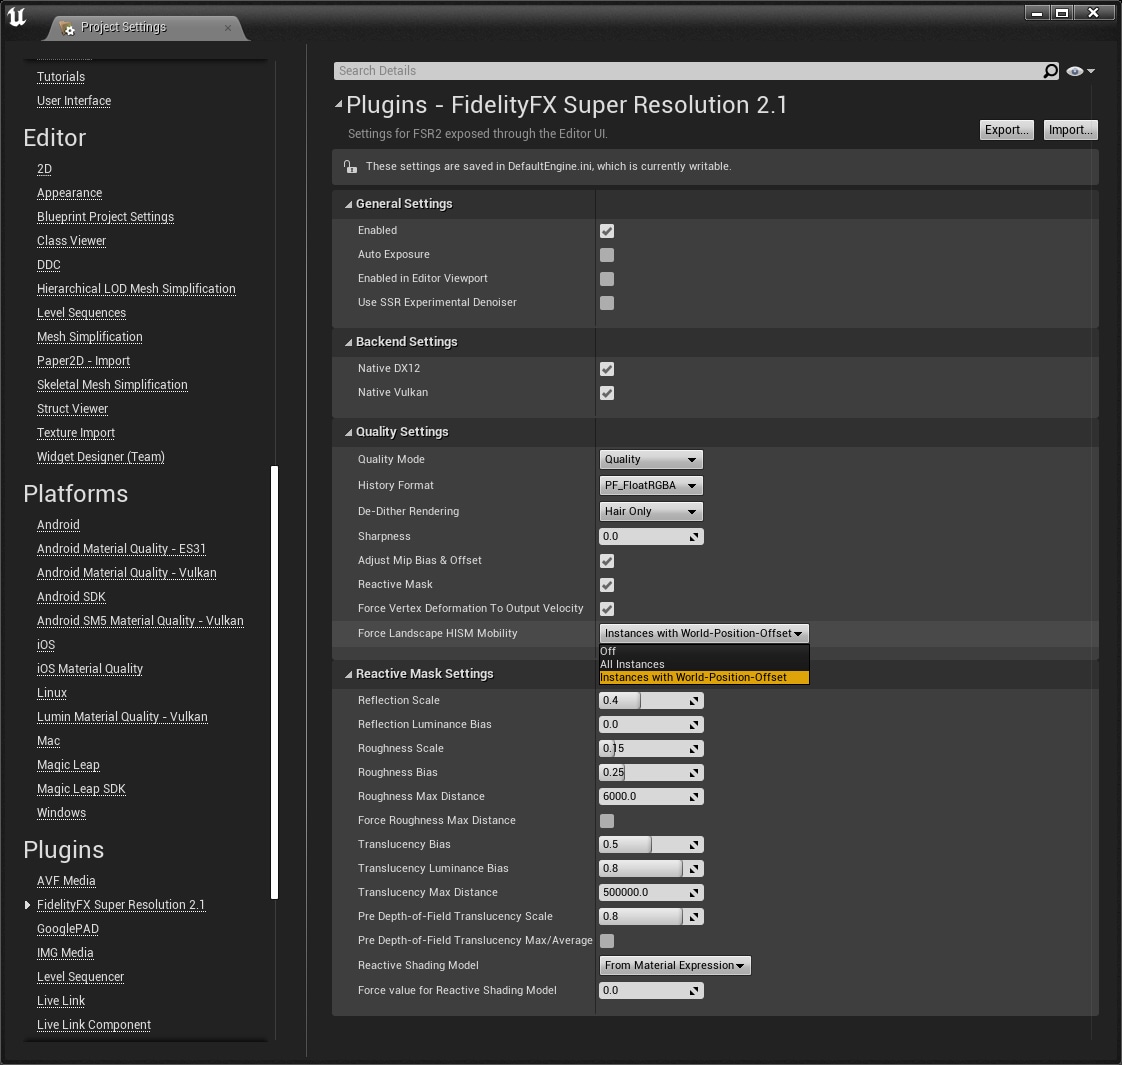This screenshot has width=1122, height=1065.
Task: Toggle the Reactive Mask checkbox
Action: (x=607, y=585)
